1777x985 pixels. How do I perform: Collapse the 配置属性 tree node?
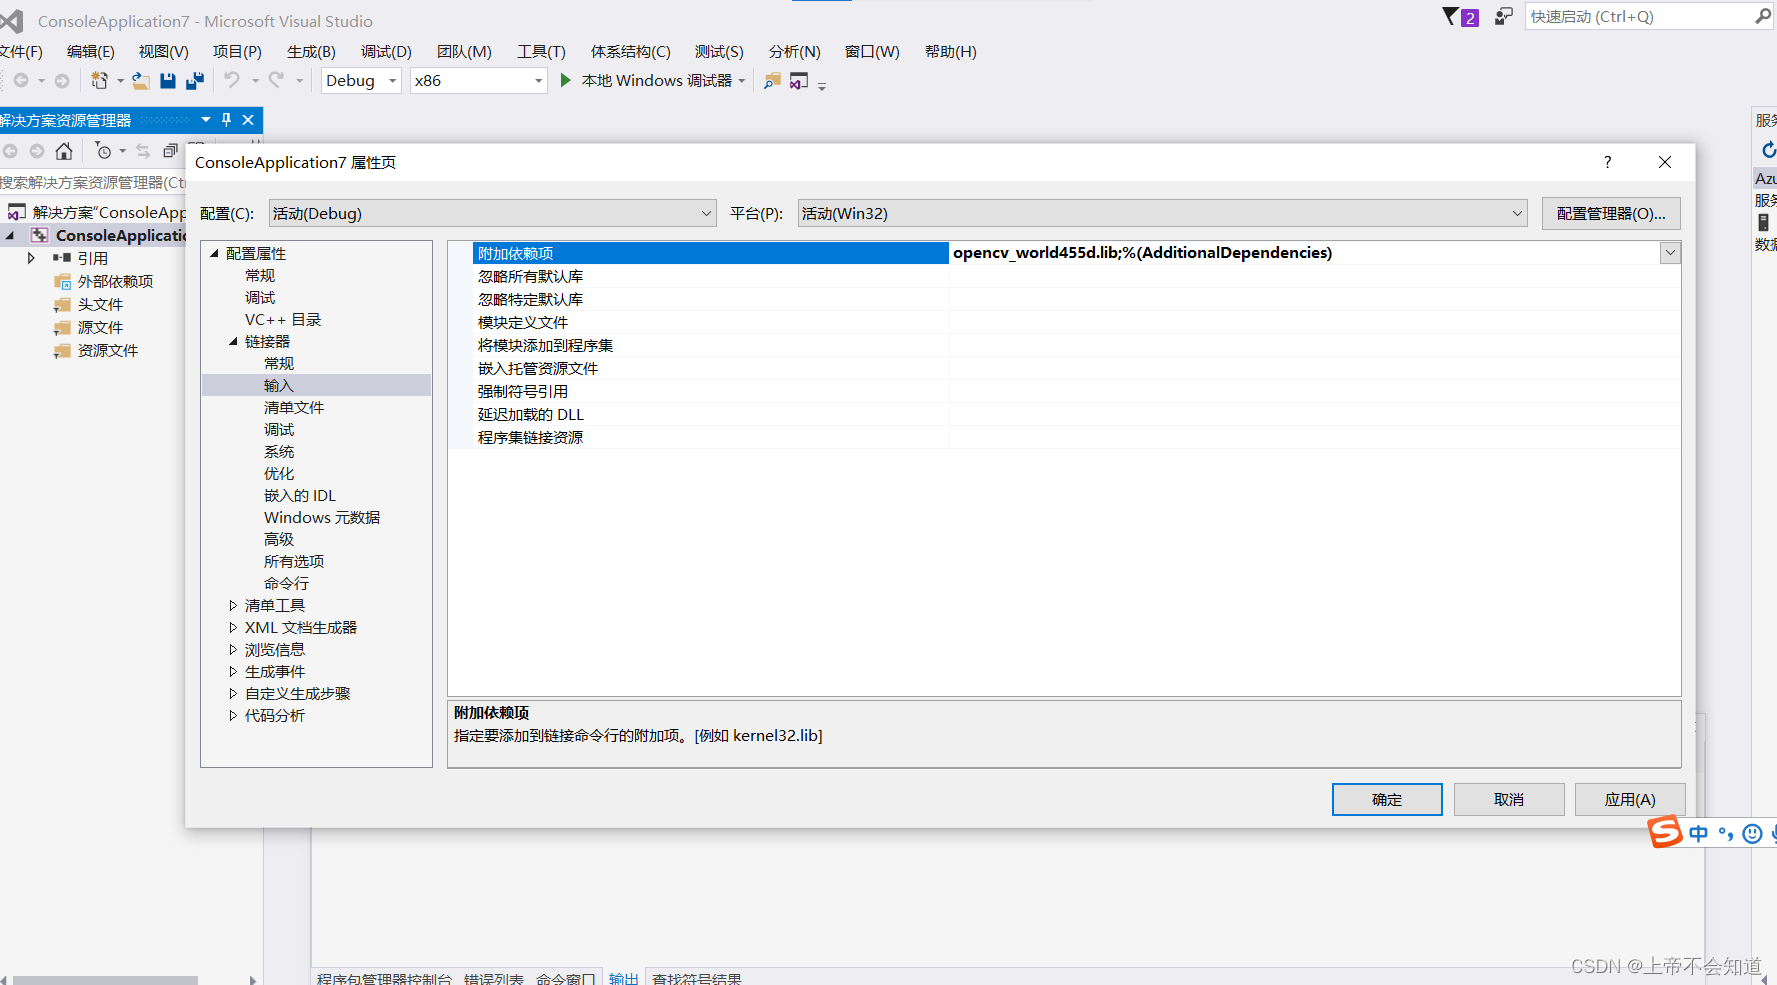214,254
